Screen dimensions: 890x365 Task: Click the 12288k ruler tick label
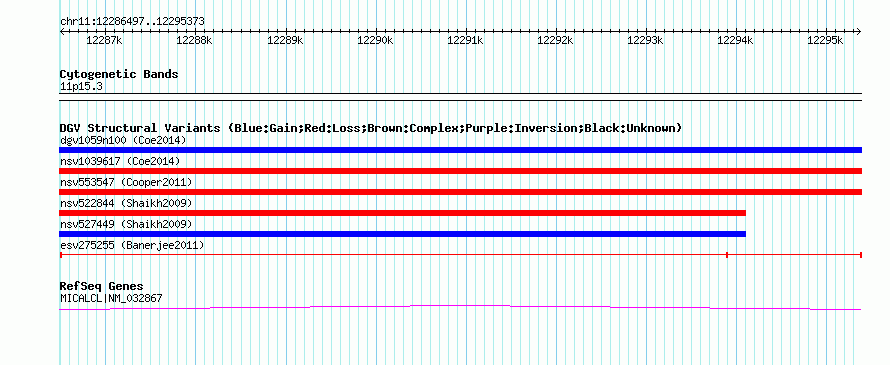pos(194,40)
